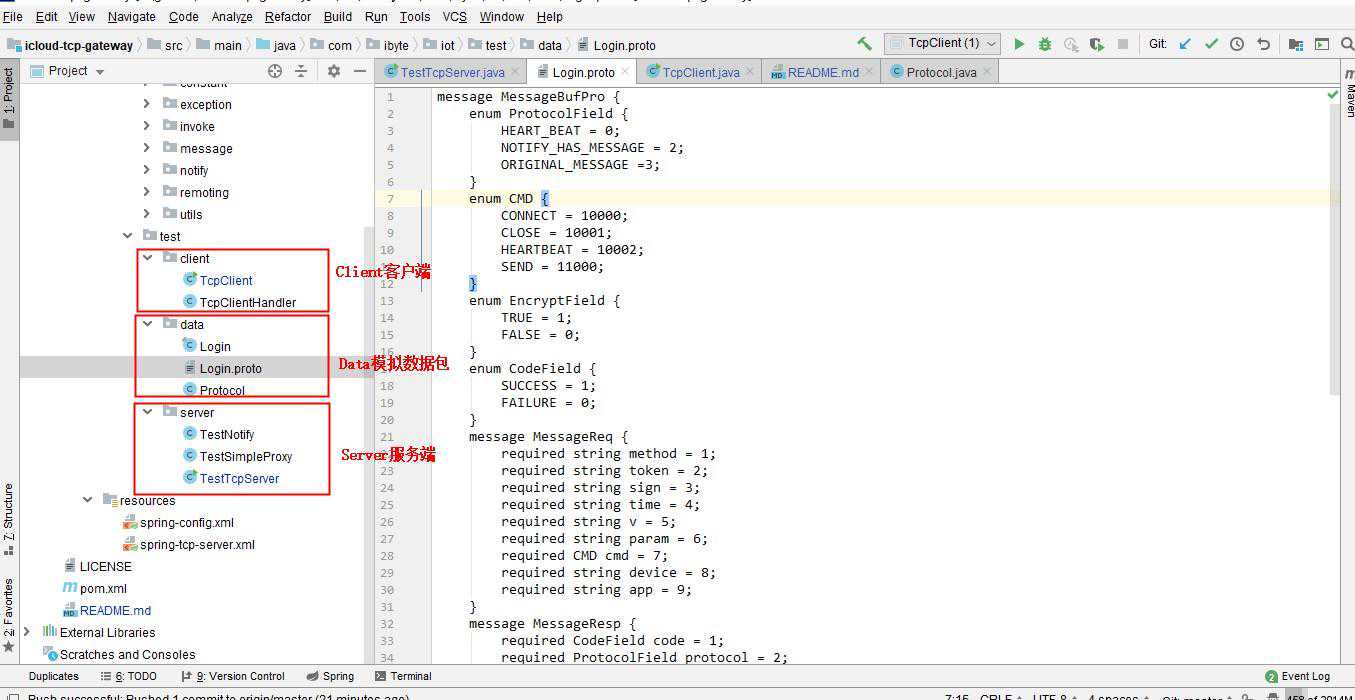Open the Refactor menu
The height and width of the screenshot is (700, 1355).
click(x=288, y=17)
